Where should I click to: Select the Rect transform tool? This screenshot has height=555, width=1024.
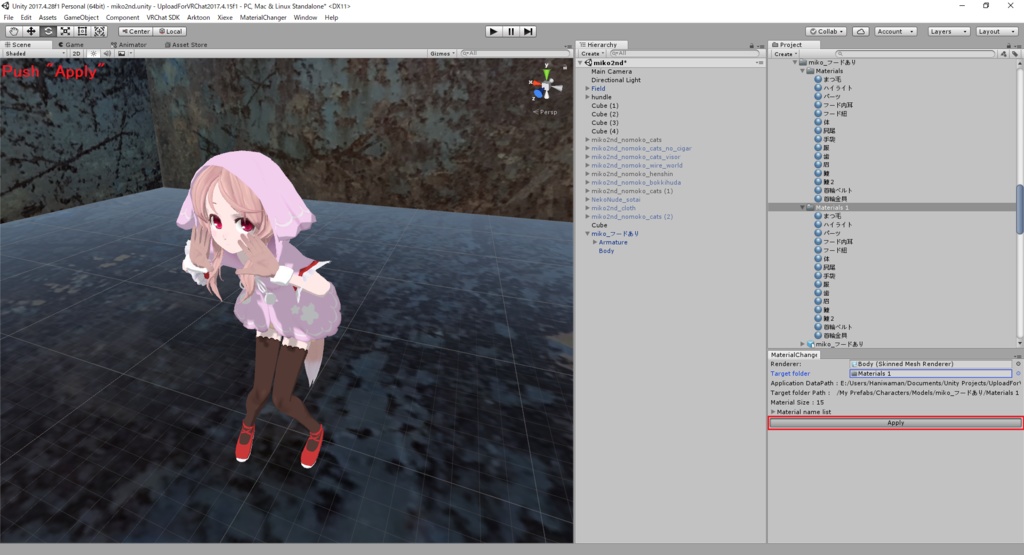(82, 31)
